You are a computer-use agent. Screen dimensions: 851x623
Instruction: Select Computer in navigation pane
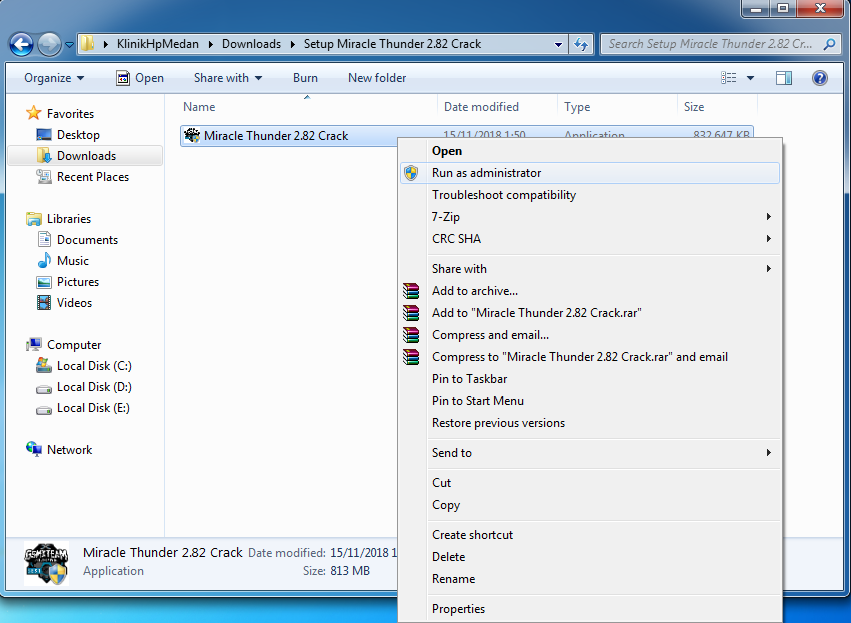click(64, 345)
